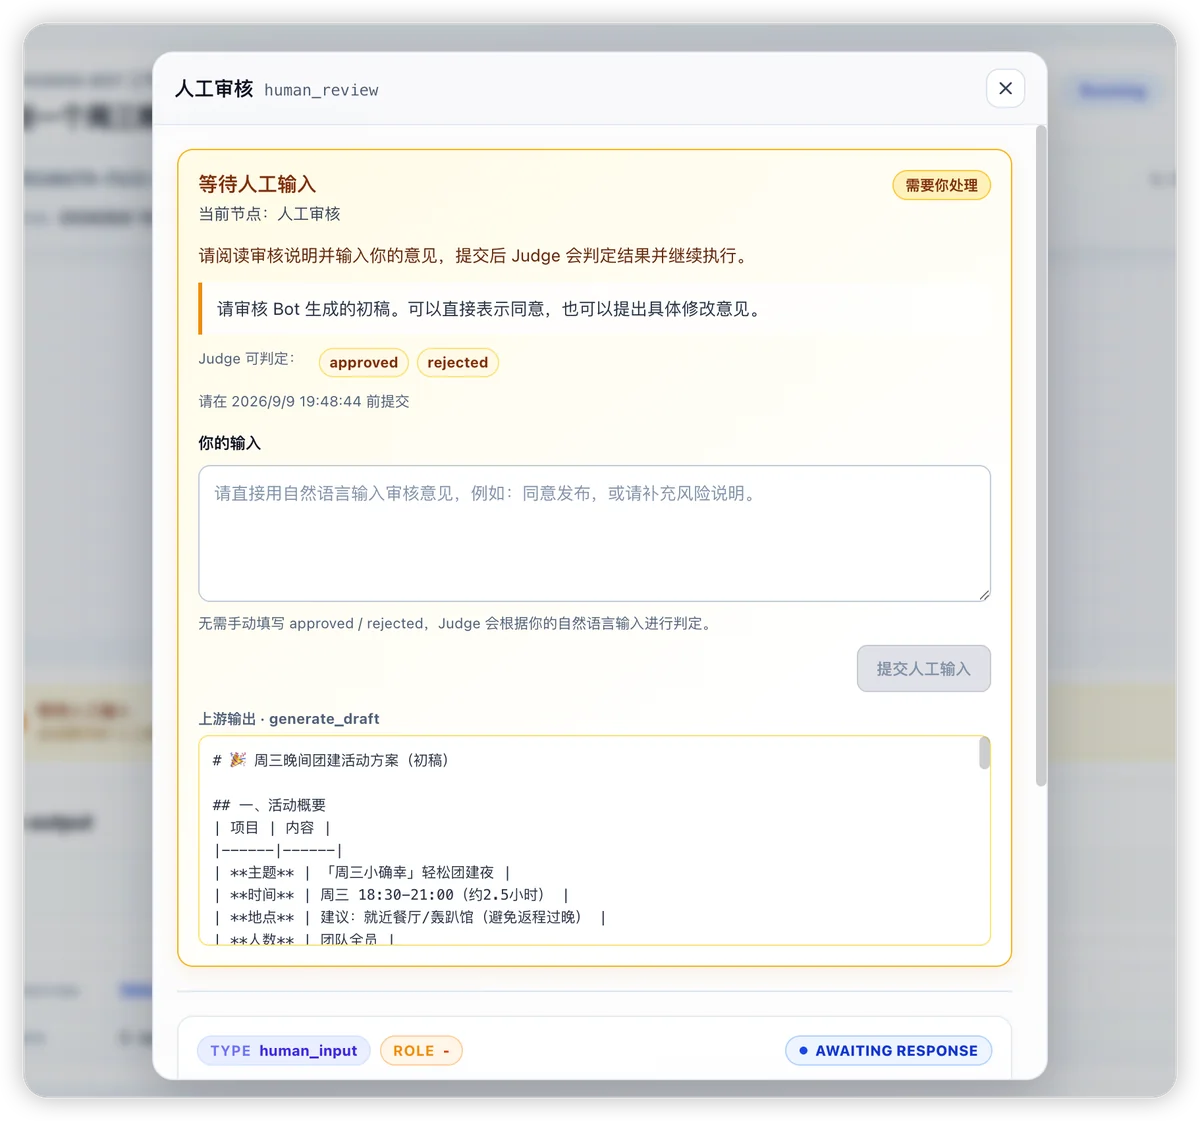Click the human_review node name in header
Image resolution: width=1200 pixels, height=1121 pixels.
point(321,90)
